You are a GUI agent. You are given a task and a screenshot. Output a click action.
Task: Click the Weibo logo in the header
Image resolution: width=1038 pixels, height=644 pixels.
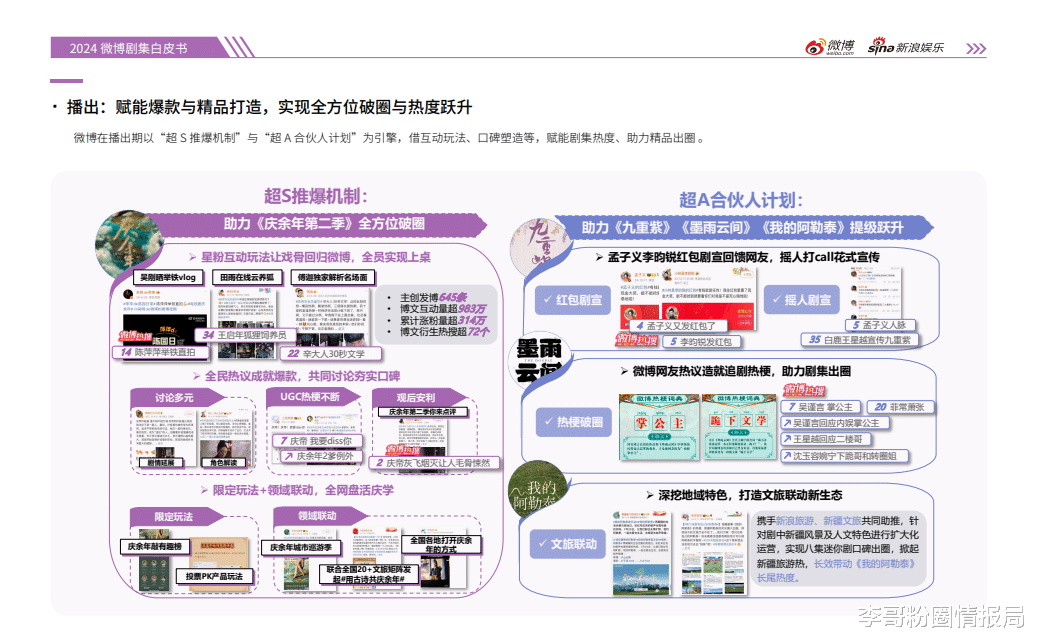[x=829, y=47]
